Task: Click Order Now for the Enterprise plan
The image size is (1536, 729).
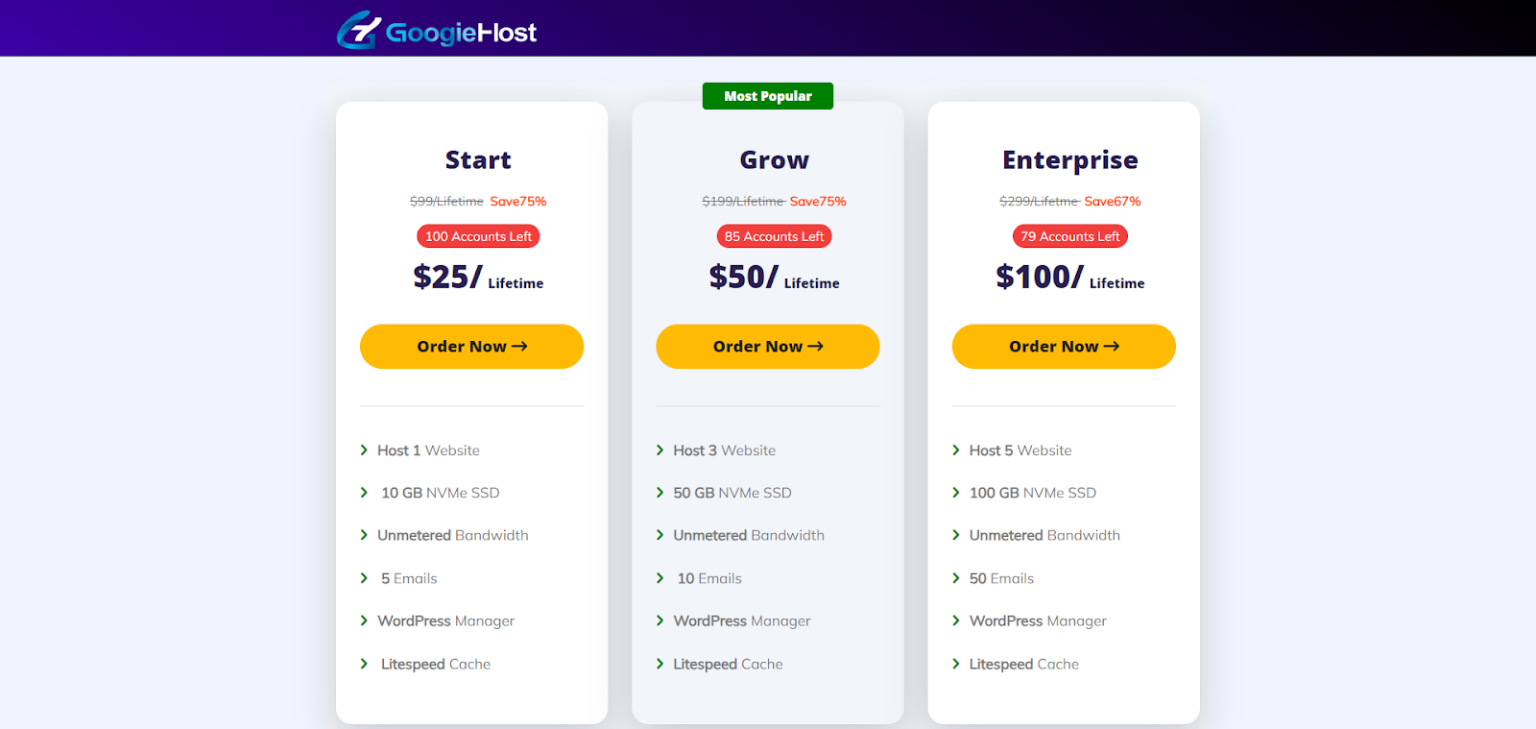Action: click(x=1063, y=346)
